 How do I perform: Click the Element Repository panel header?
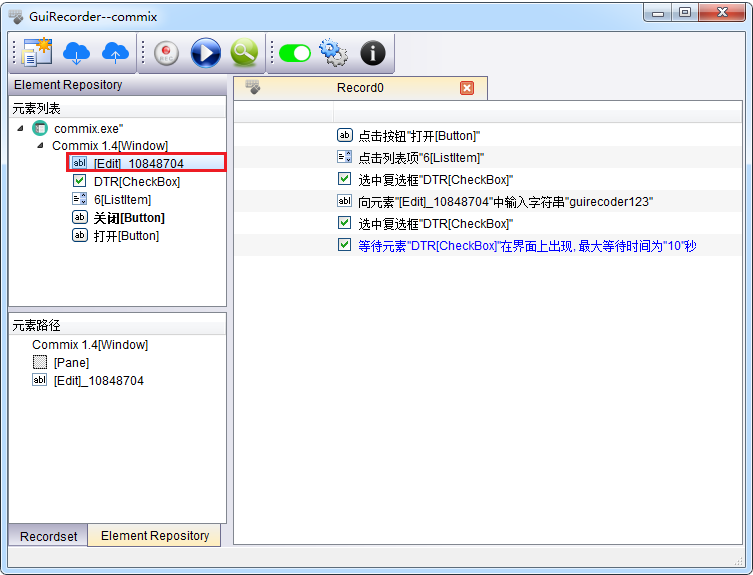click(118, 85)
